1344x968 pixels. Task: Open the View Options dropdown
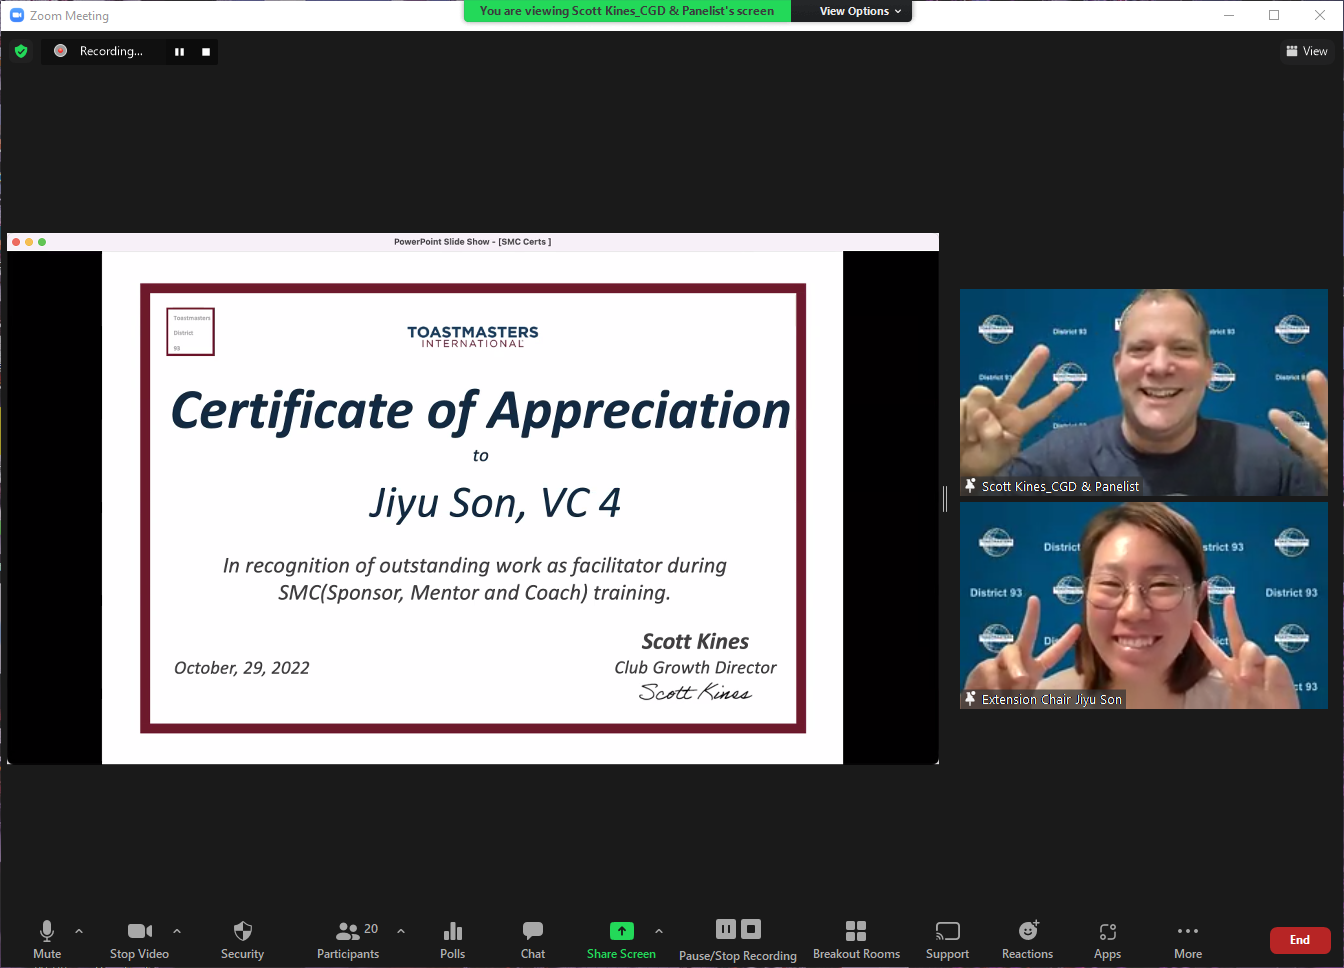point(860,11)
